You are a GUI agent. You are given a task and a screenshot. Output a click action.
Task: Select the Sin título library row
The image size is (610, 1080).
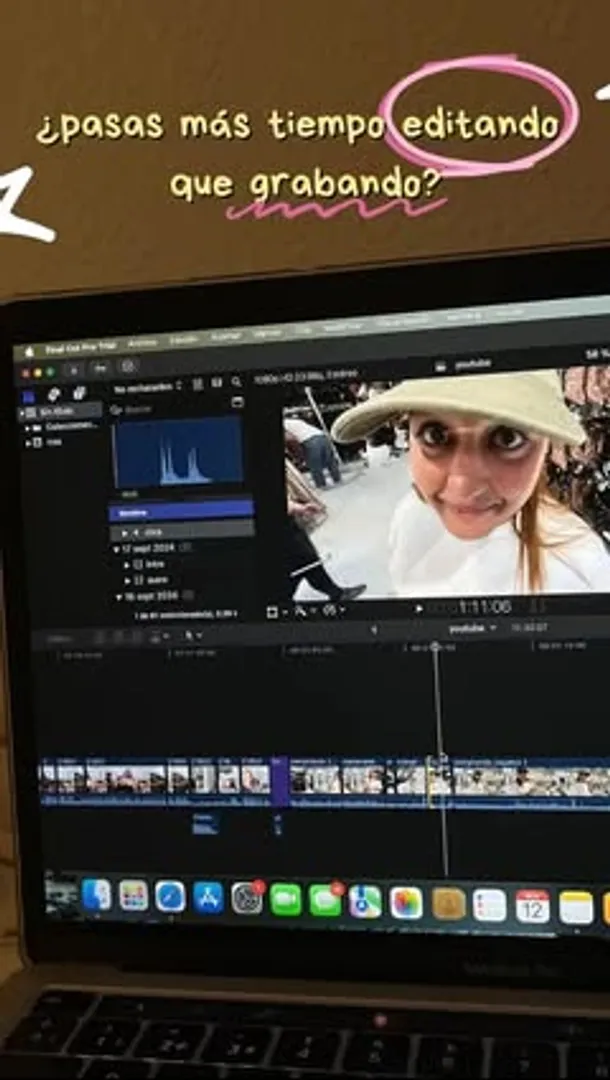click(61, 412)
